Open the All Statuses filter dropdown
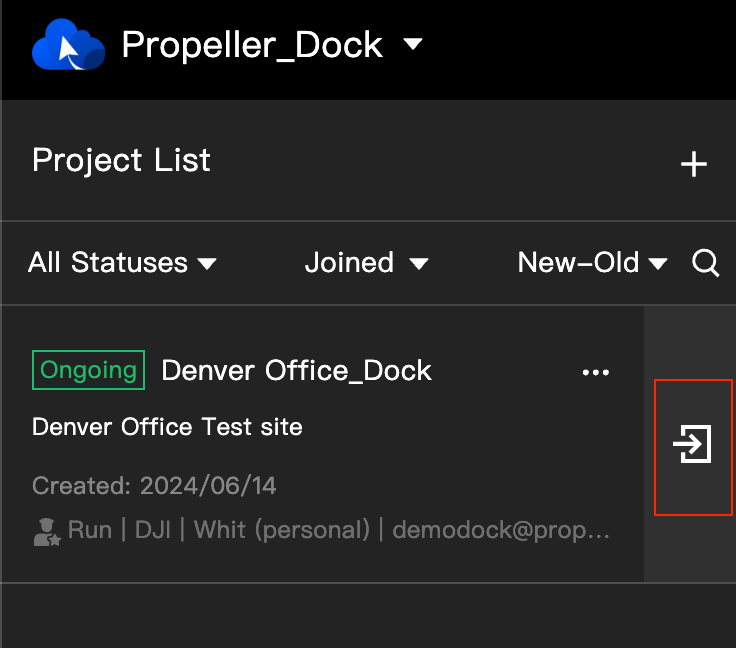736x648 pixels. point(122,262)
